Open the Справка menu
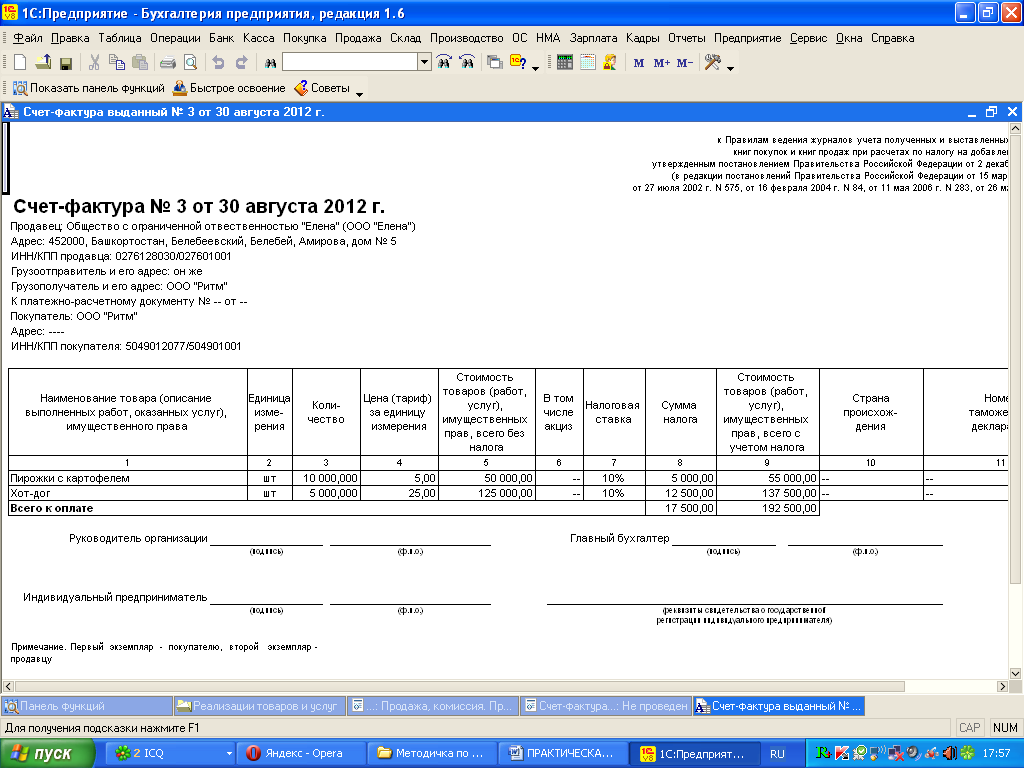The image size is (1024, 768). (x=892, y=38)
